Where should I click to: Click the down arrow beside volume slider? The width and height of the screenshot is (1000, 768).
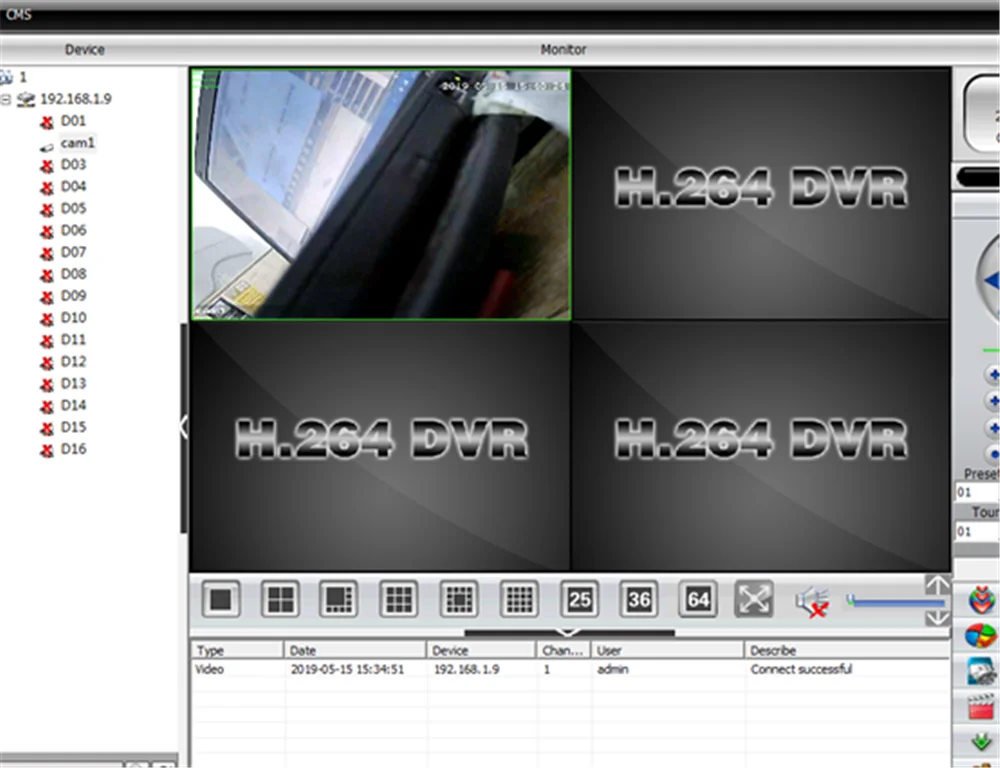coord(937,617)
